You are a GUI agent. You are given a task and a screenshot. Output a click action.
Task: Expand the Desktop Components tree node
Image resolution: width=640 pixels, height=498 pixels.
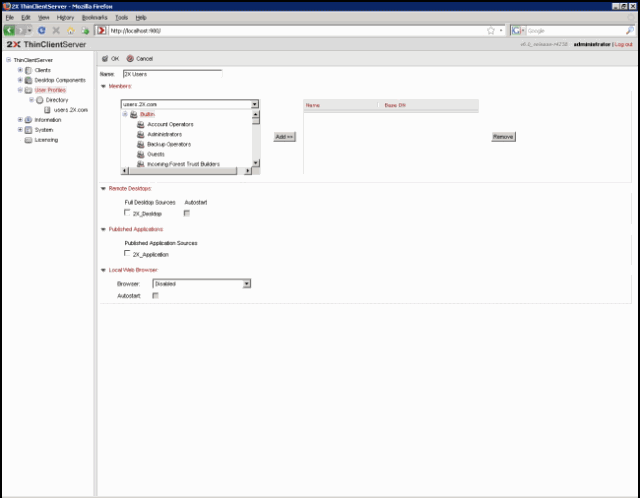pyautogui.click(x=20, y=80)
